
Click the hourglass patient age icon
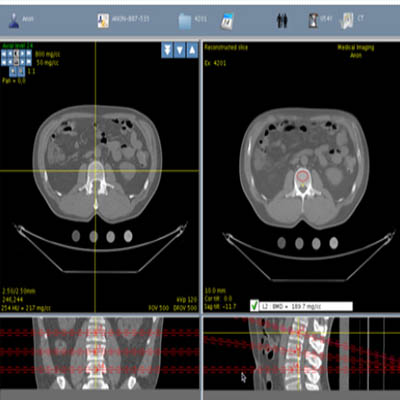pyautogui.click(x=313, y=20)
